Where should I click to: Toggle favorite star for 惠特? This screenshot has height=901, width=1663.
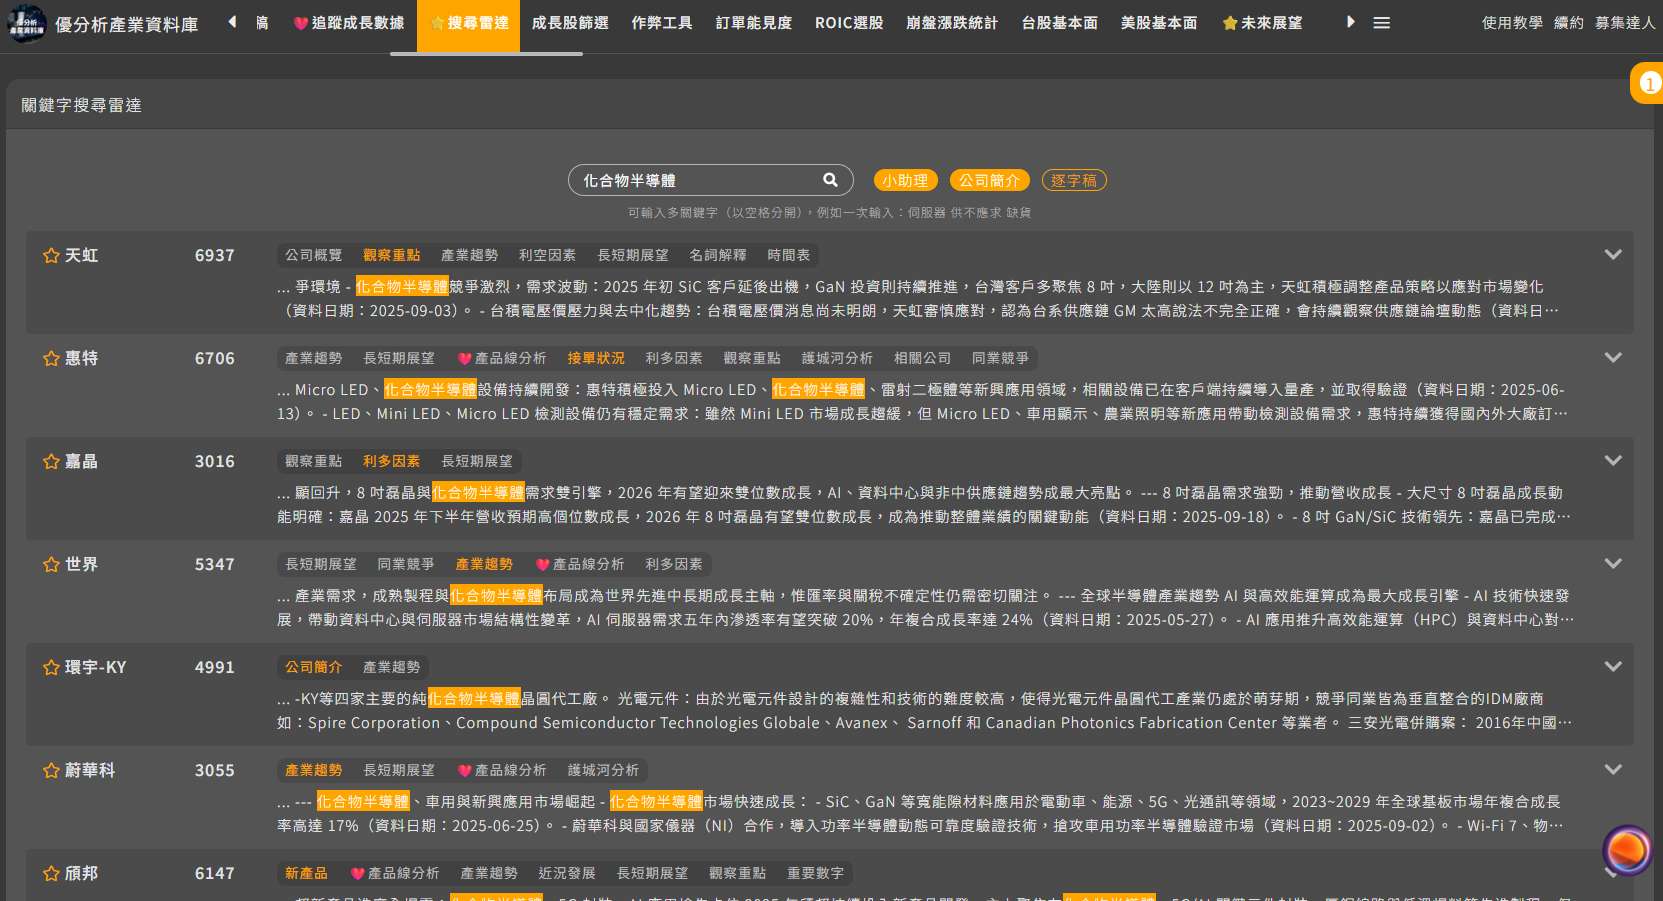point(51,359)
